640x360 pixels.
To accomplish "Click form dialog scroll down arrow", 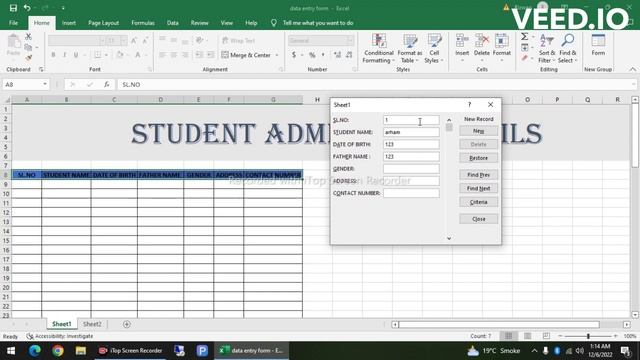I will [449, 238].
